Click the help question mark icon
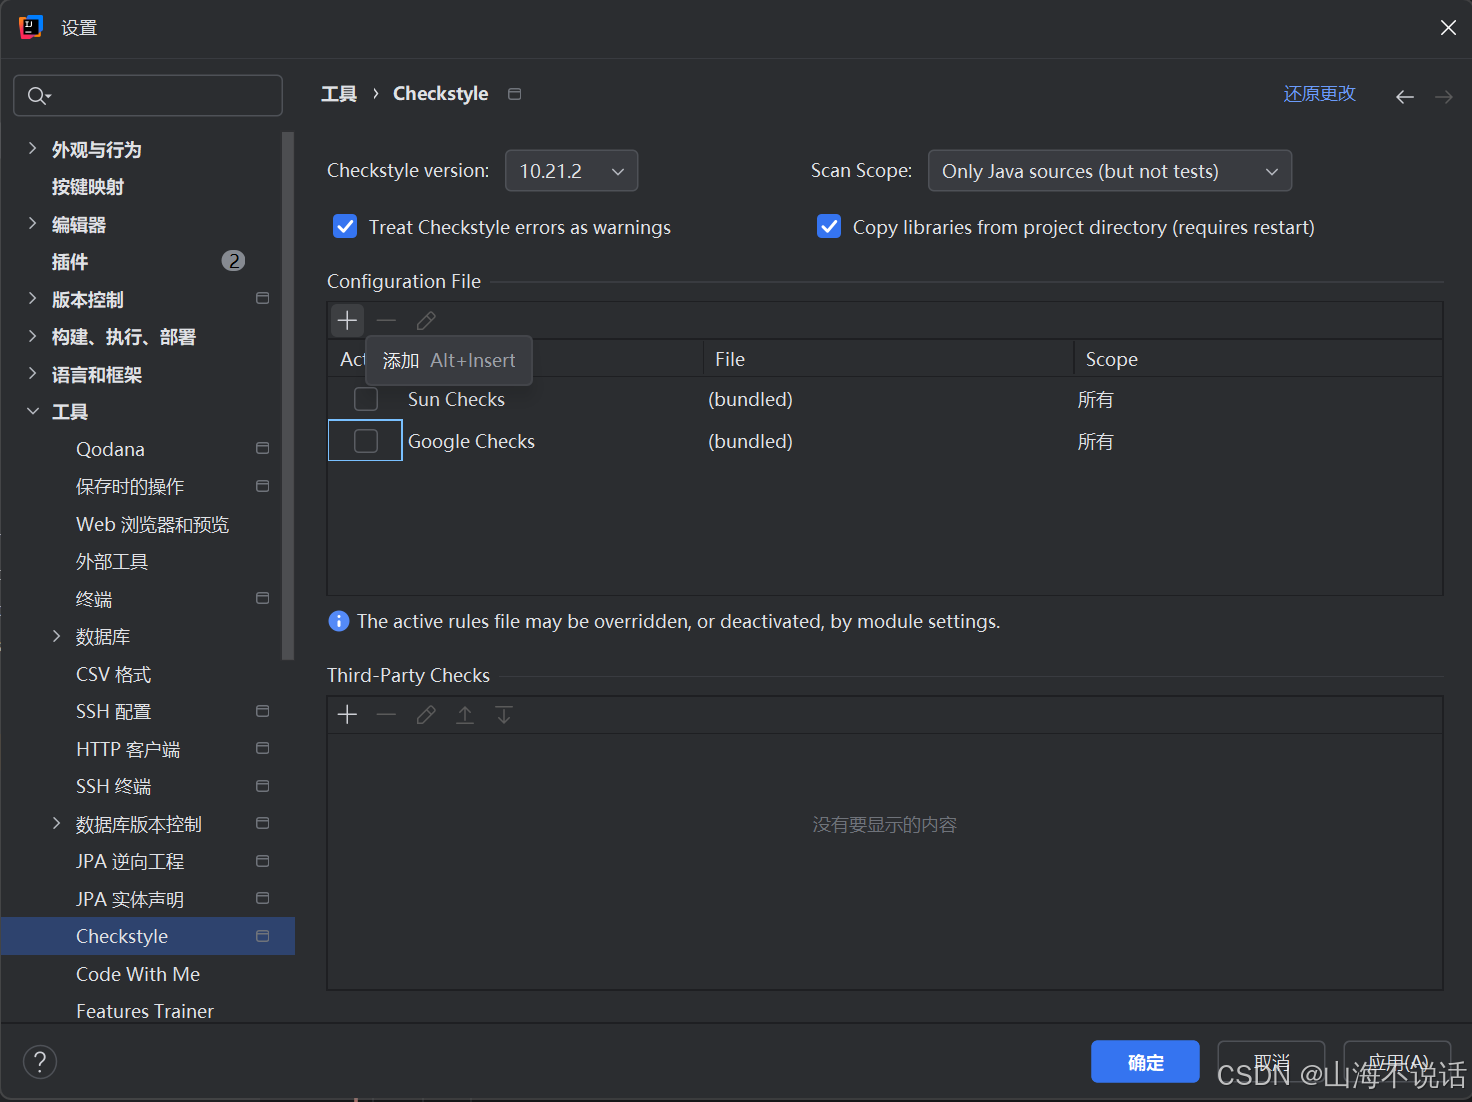Image resolution: width=1472 pixels, height=1102 pixels. tap(40, 1061)
